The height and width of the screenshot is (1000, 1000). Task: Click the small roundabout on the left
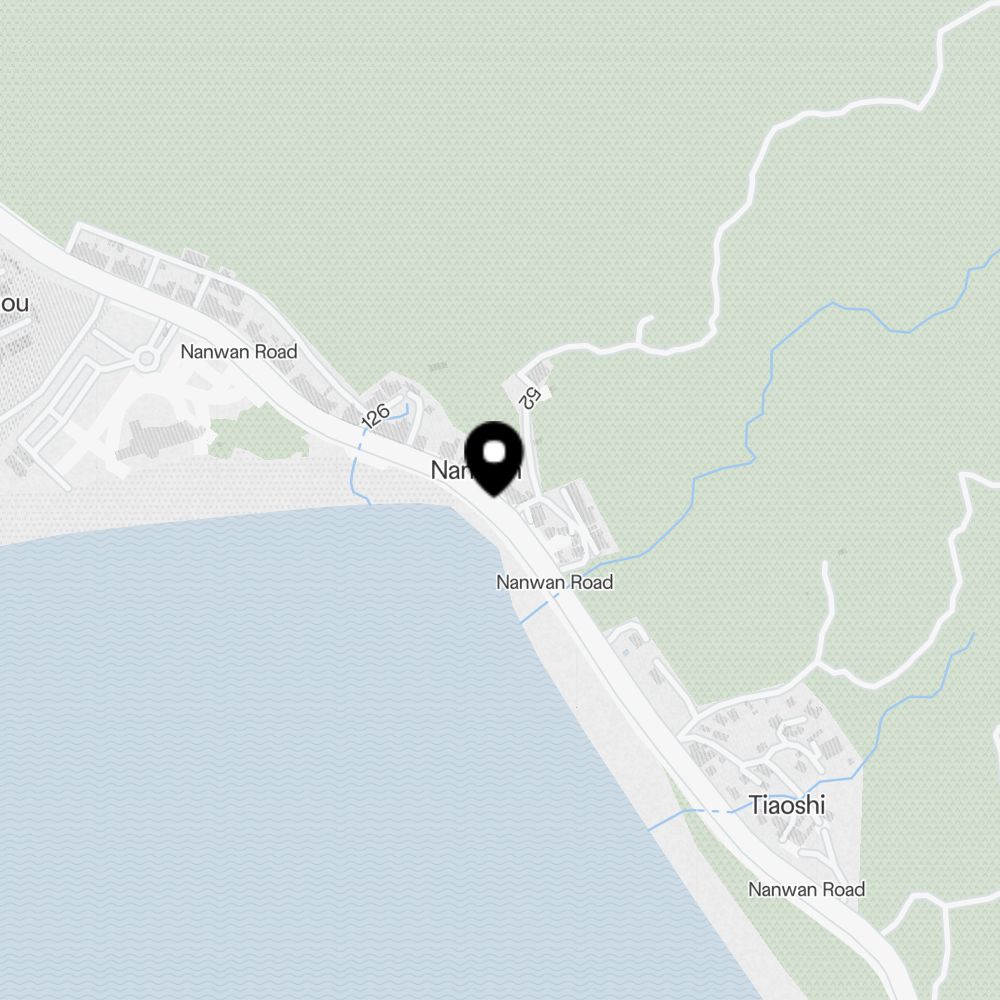tap(147, 359)
